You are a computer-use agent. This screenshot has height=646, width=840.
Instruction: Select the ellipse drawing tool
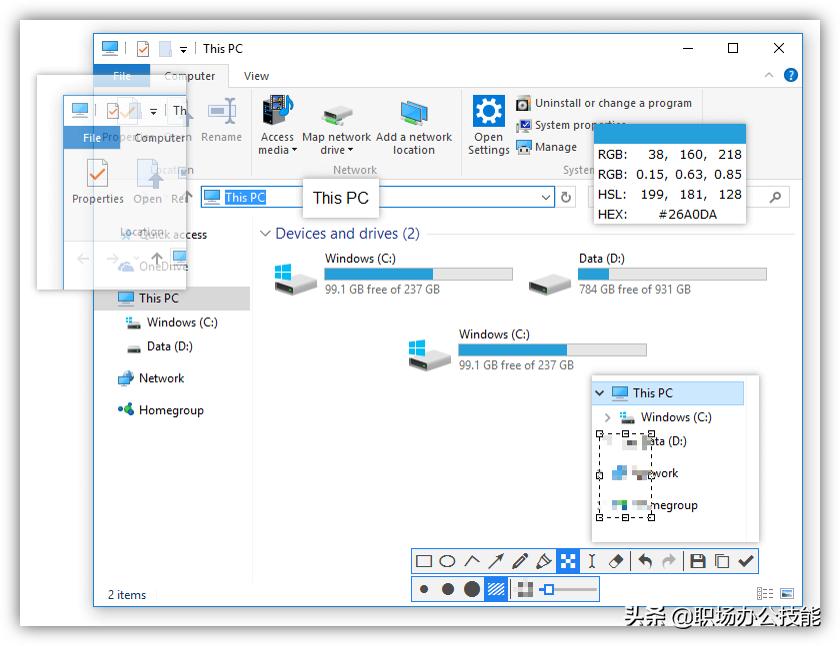448,562
